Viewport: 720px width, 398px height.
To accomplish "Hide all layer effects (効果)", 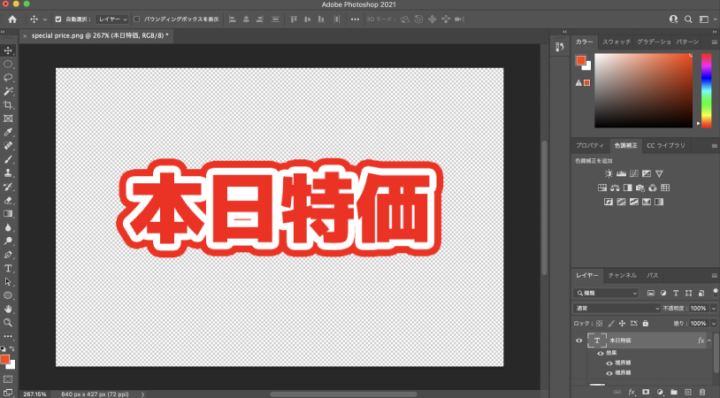I will point(600,353).
